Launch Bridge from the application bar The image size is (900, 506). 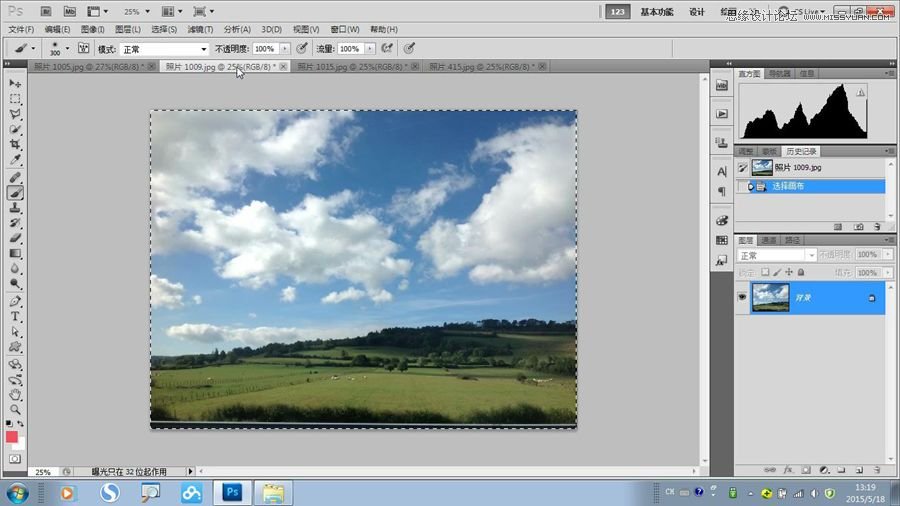click(x=44, y=12)
